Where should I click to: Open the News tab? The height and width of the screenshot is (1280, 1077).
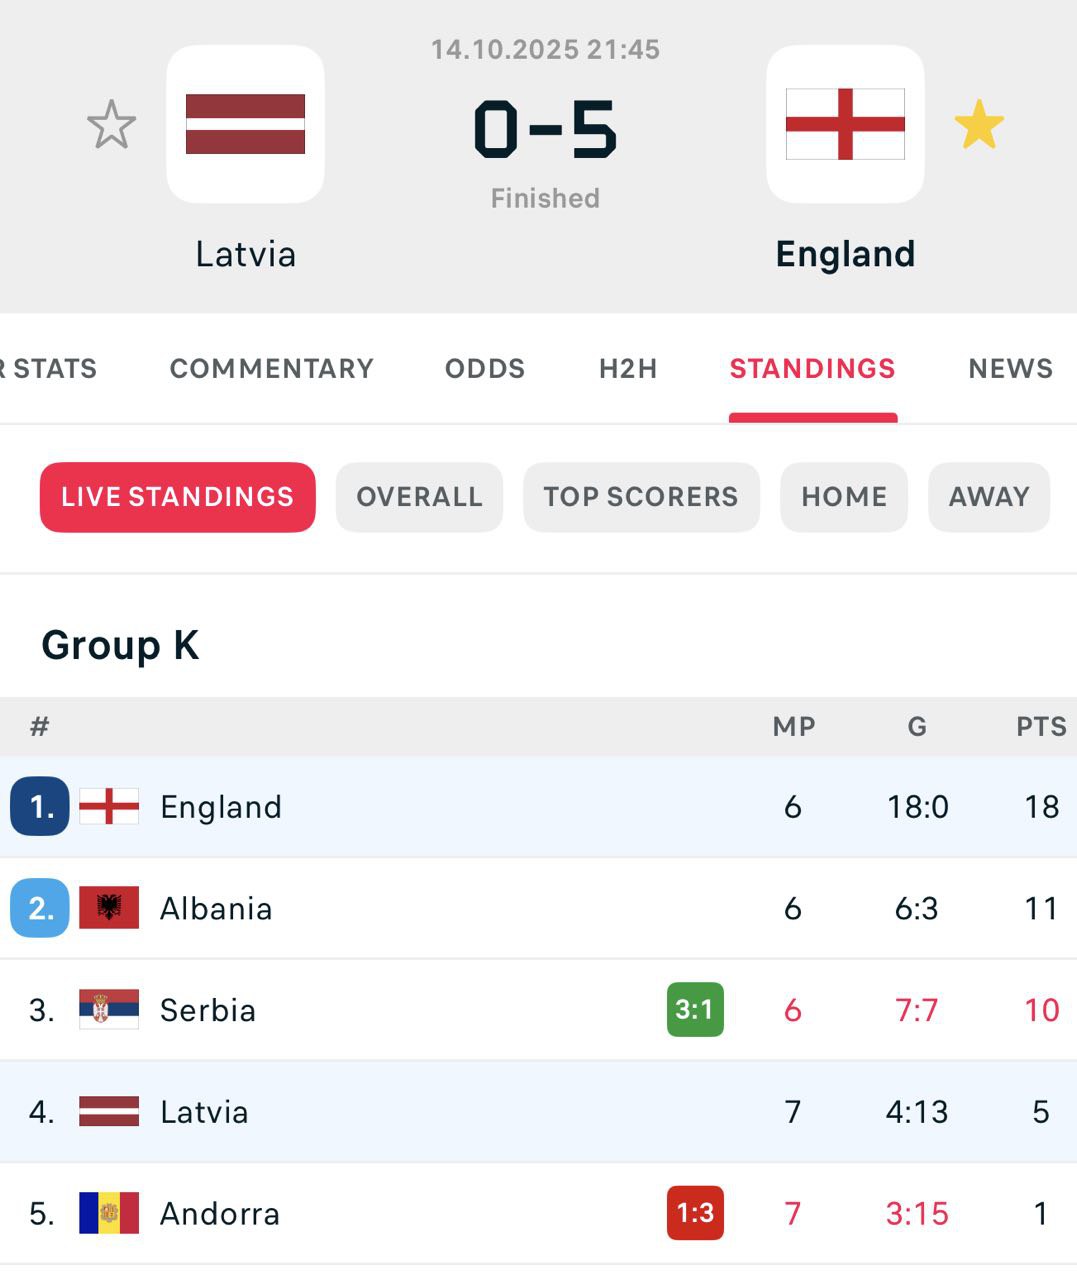[1010, 369]
